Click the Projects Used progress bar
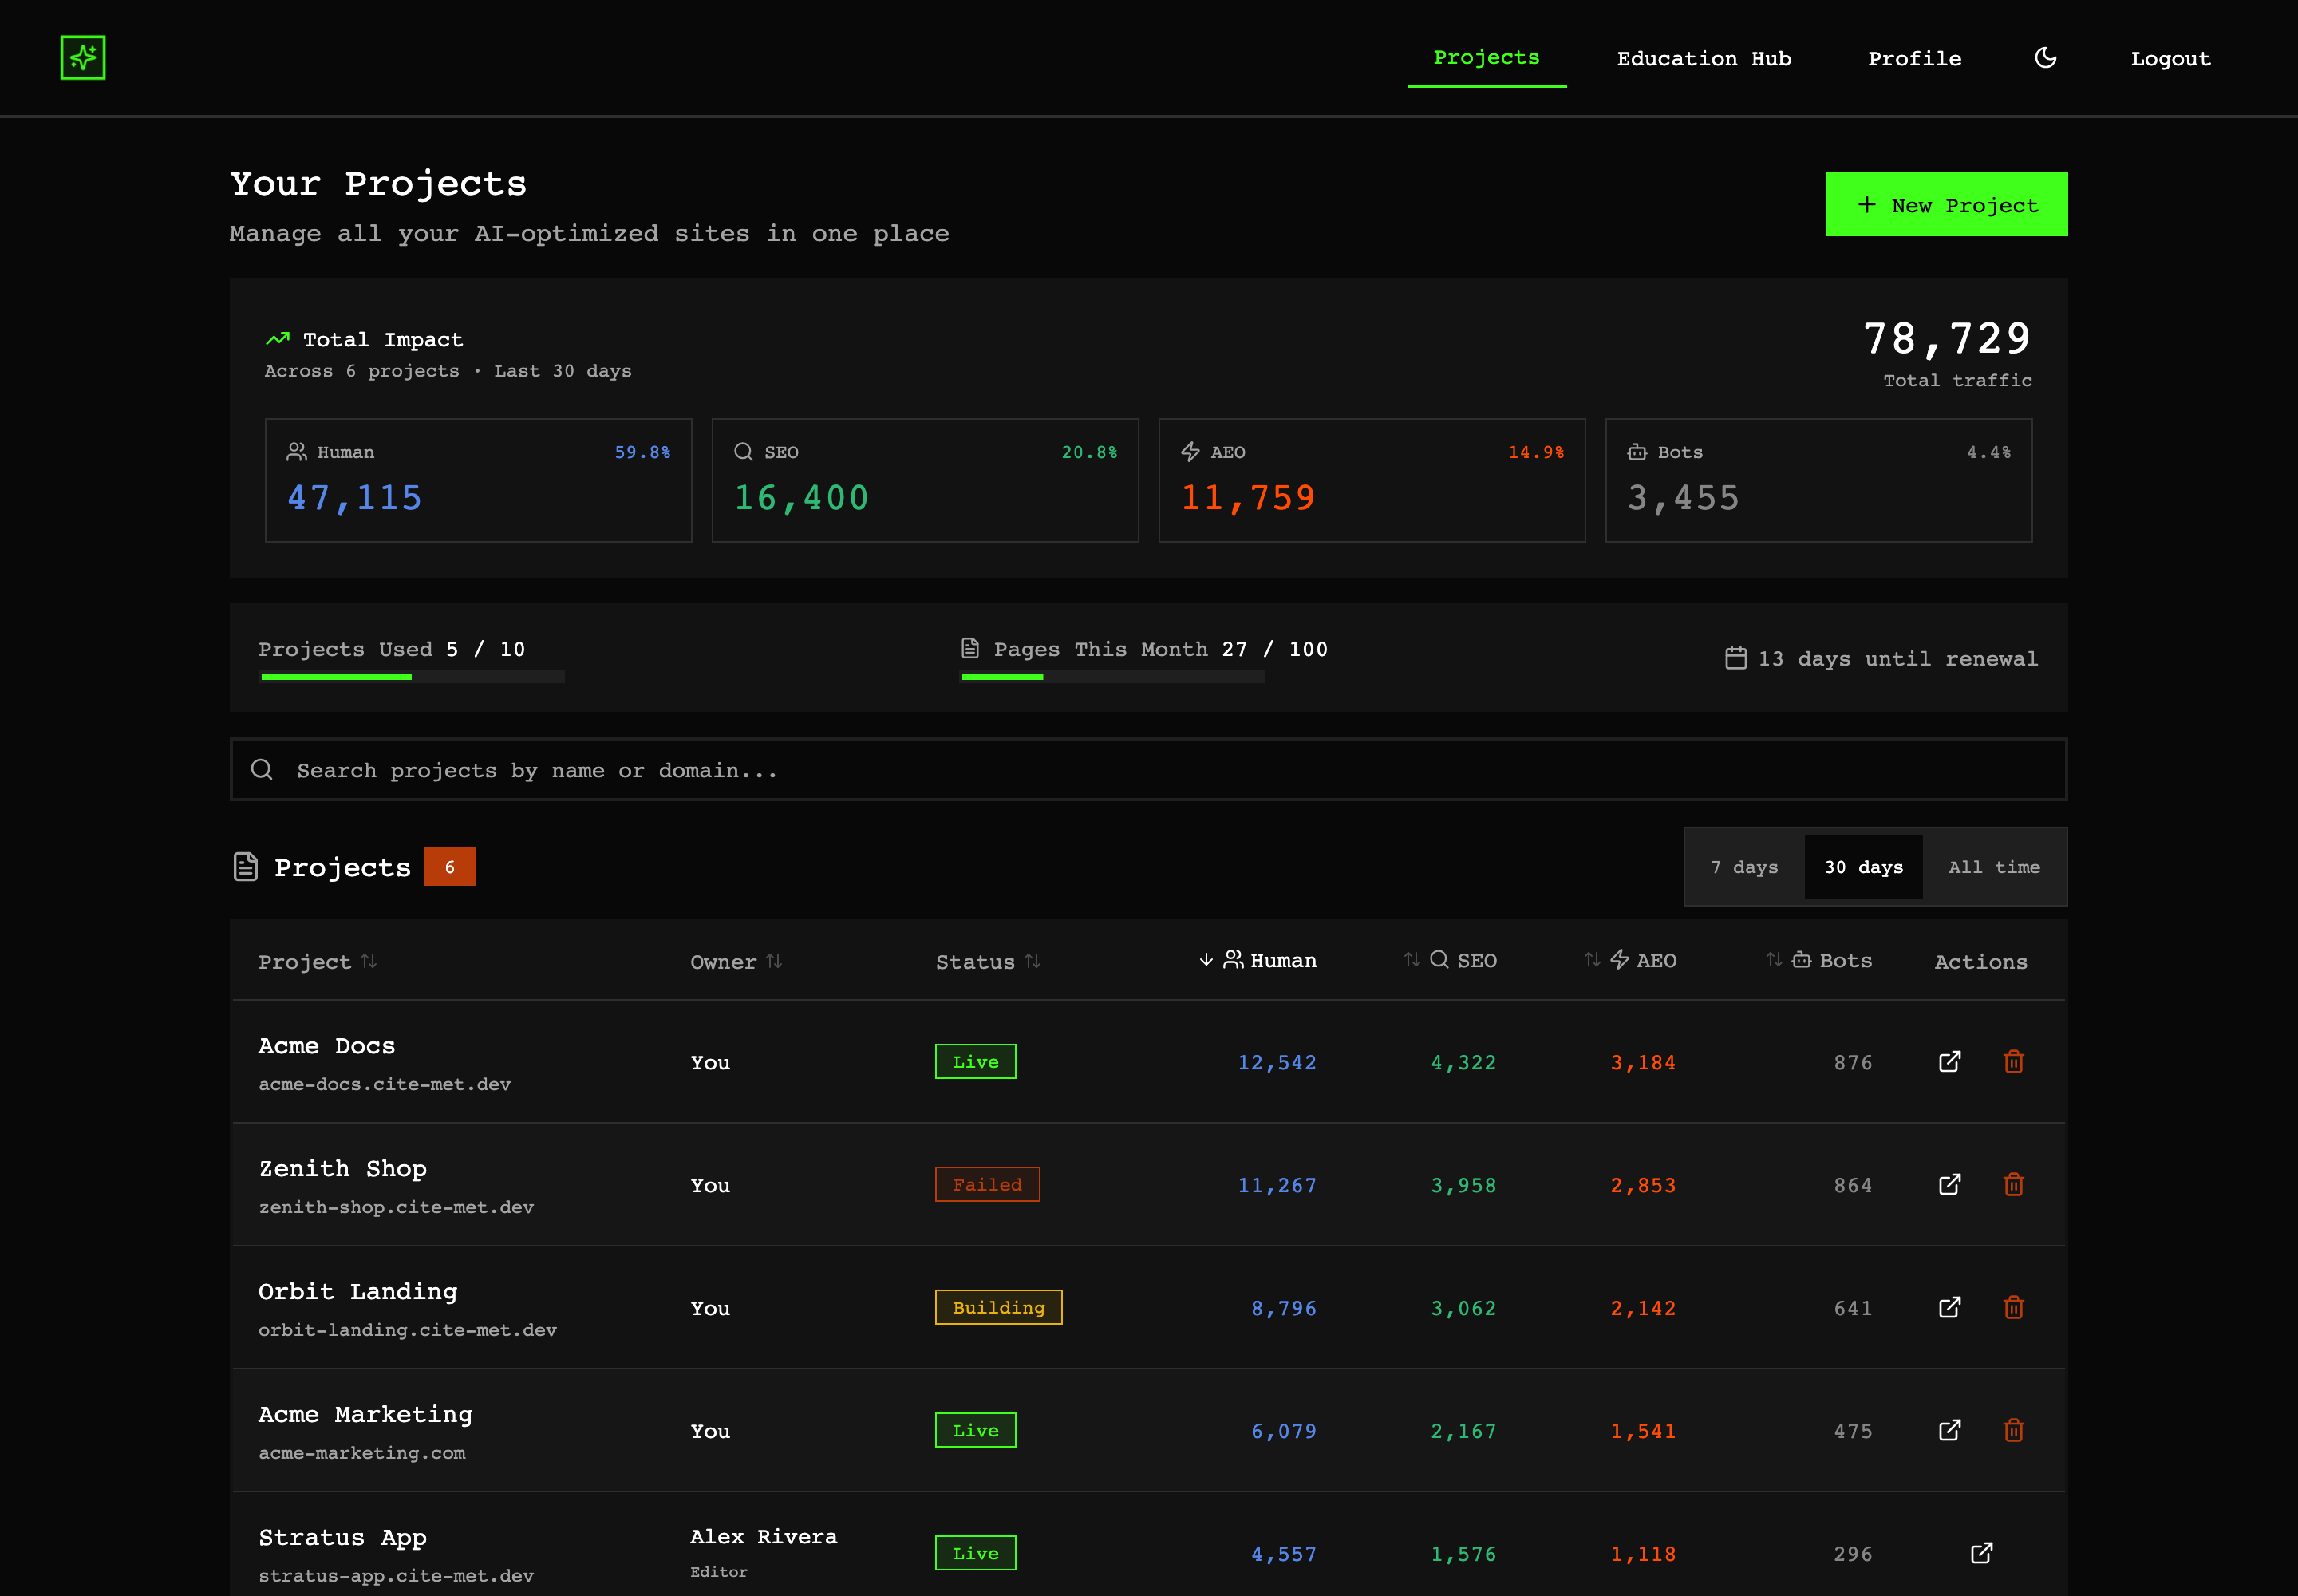The width and height of the screenshot is (2298, 1596). (412, 677)
